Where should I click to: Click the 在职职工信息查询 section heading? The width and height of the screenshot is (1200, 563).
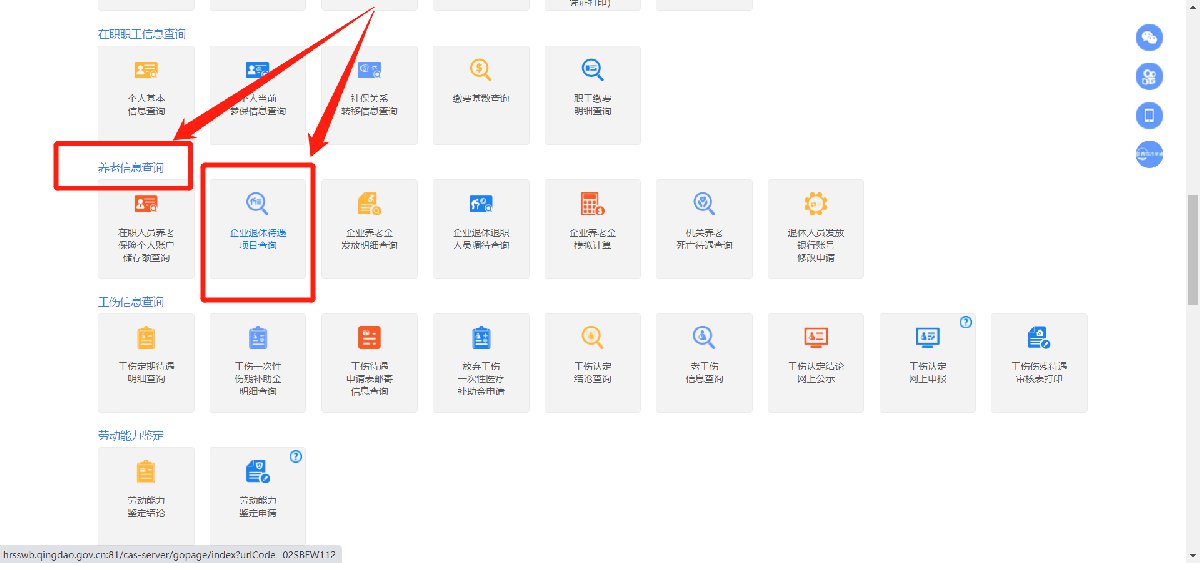tap(141, 34)
